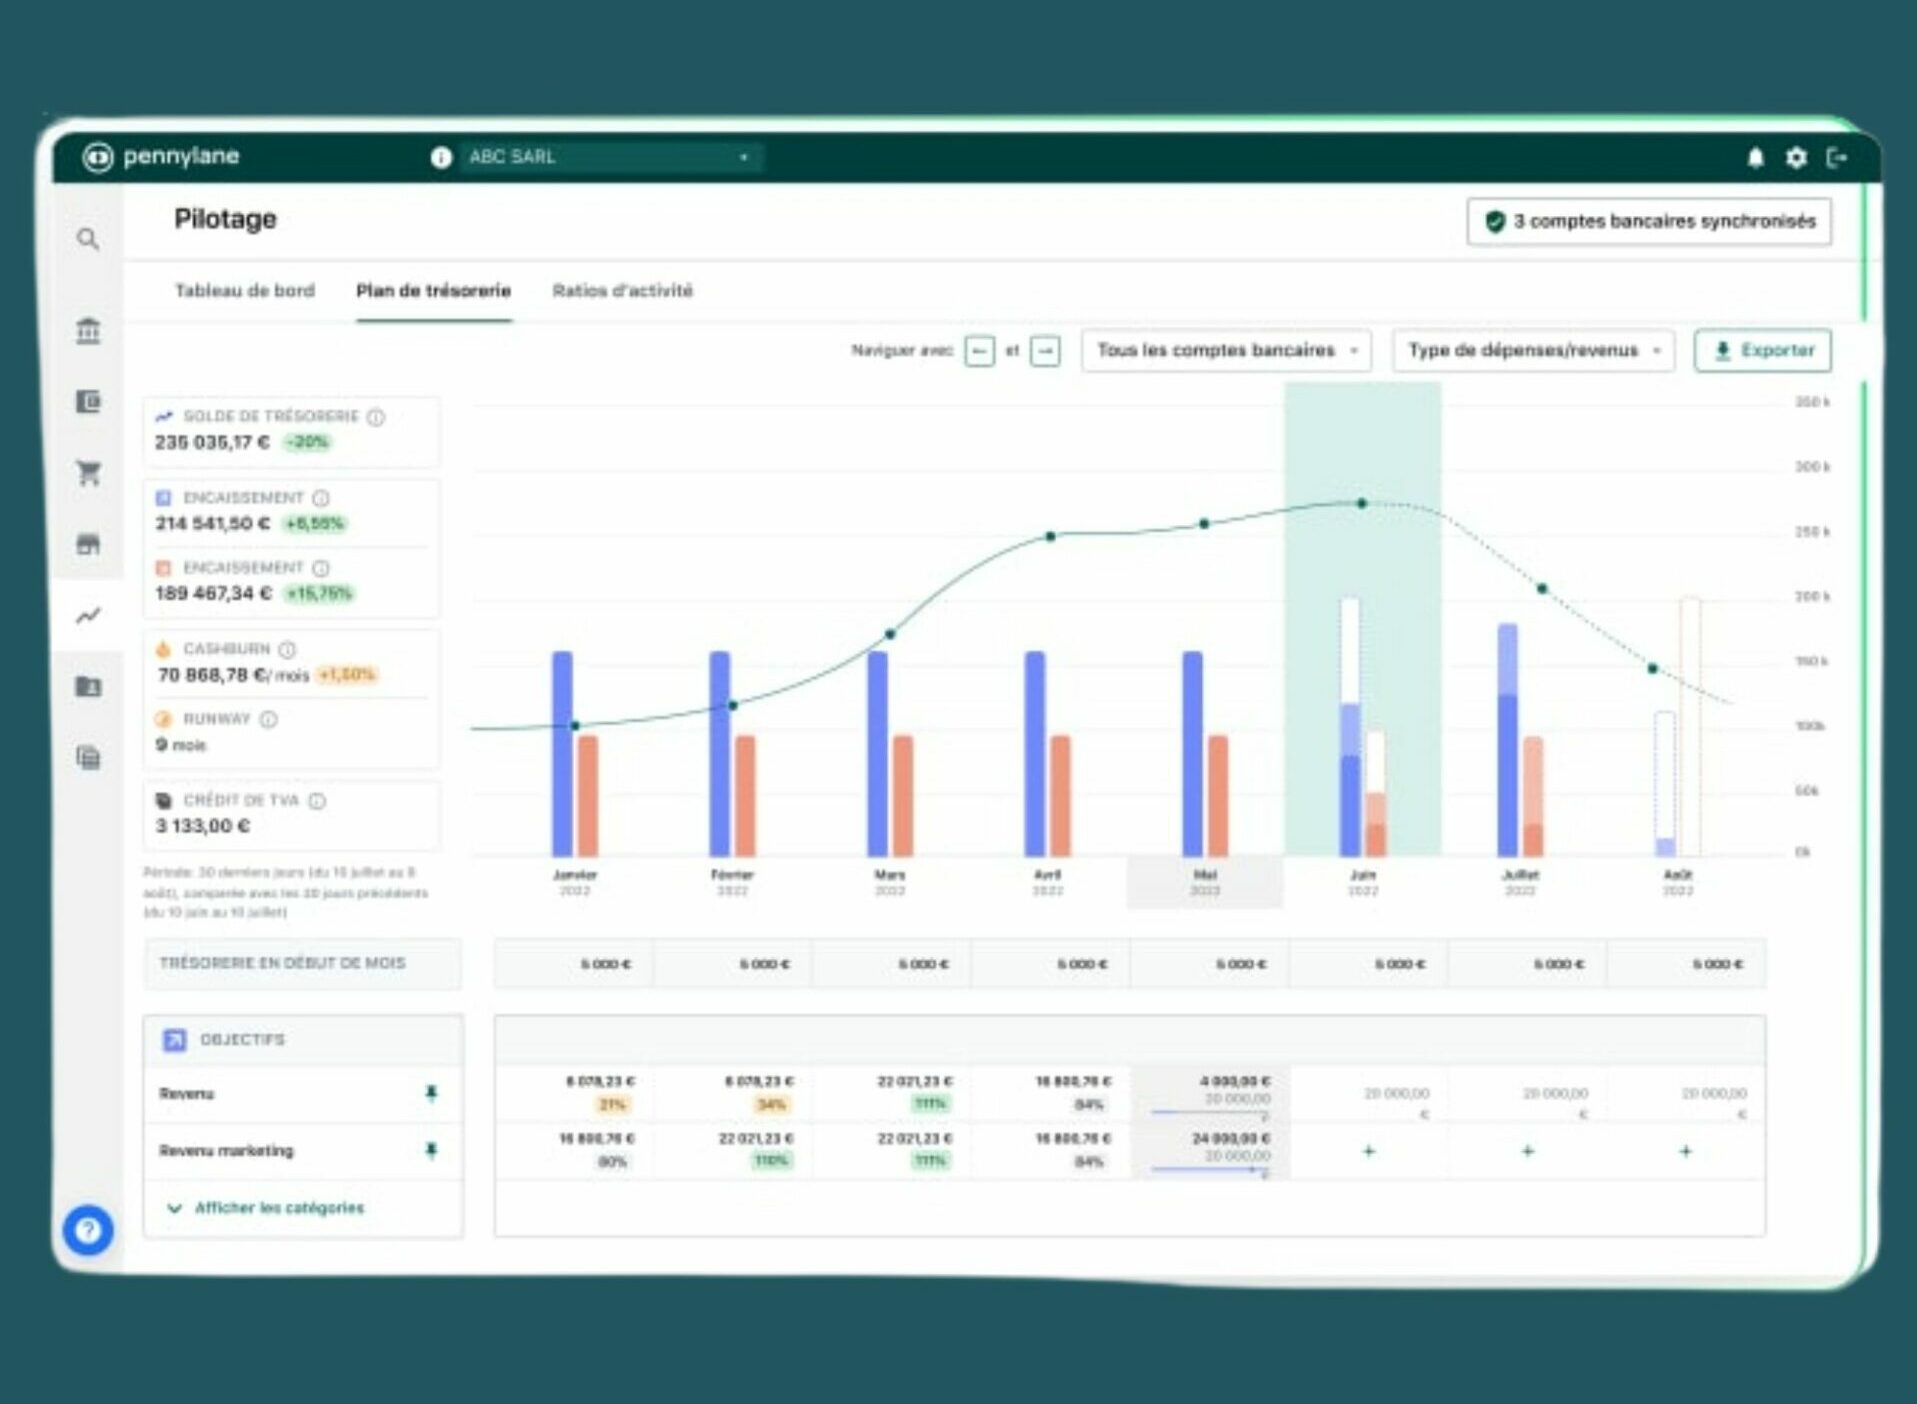Open the storefront sidebar icon

(x=88, y=544)
